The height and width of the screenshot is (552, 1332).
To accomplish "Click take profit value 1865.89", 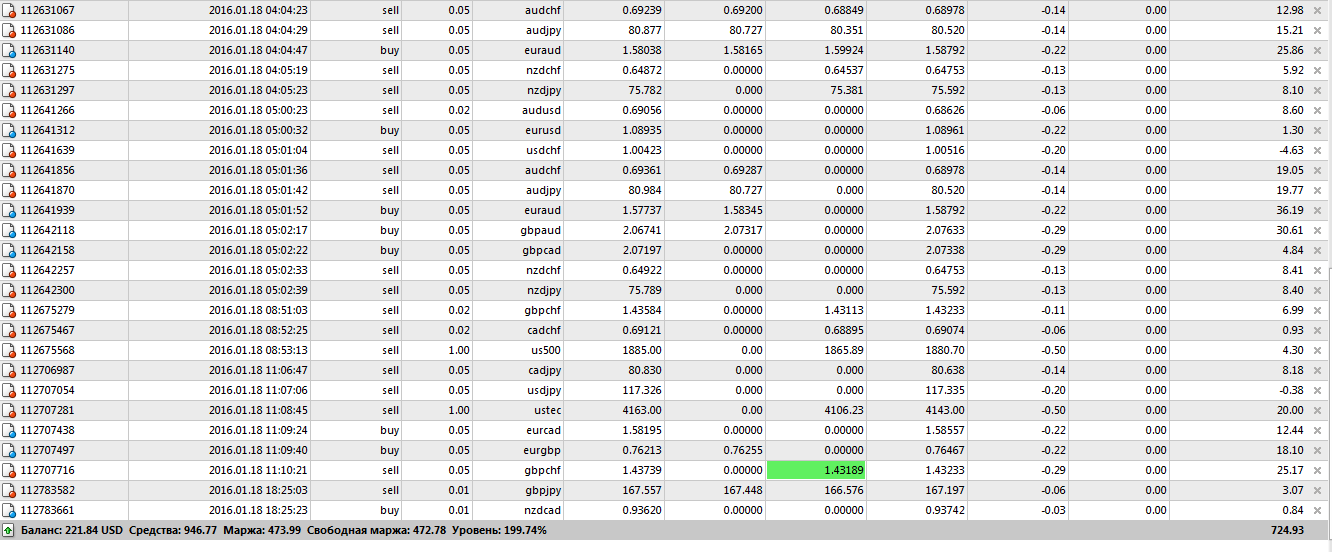I will pyautogui.click(x=845, y=350).
